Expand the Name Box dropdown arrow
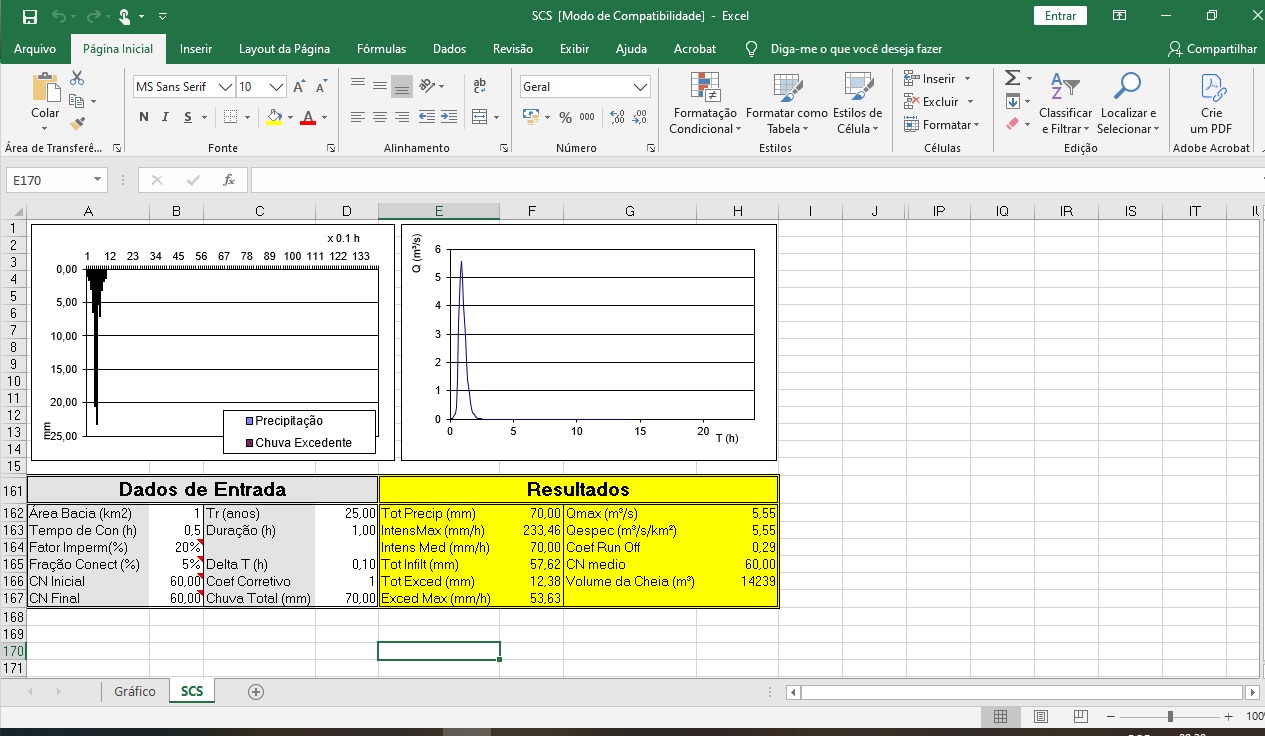 tap(97, 180)
